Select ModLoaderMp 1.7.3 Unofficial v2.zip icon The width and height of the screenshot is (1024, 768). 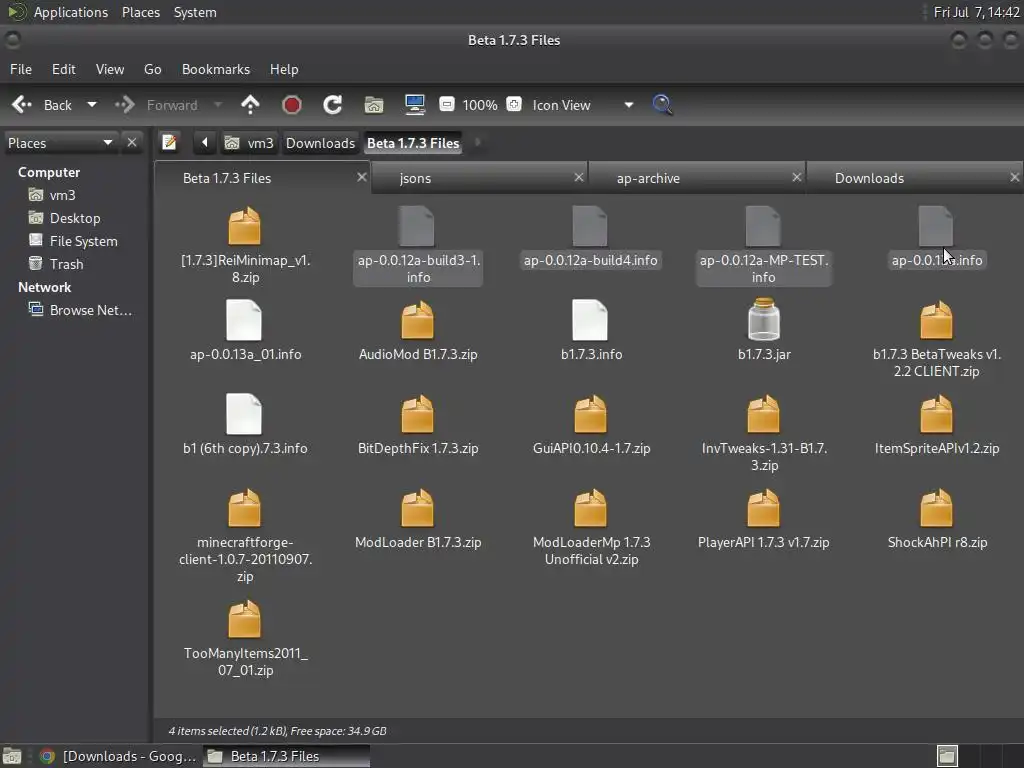click(x=590, y=509)
